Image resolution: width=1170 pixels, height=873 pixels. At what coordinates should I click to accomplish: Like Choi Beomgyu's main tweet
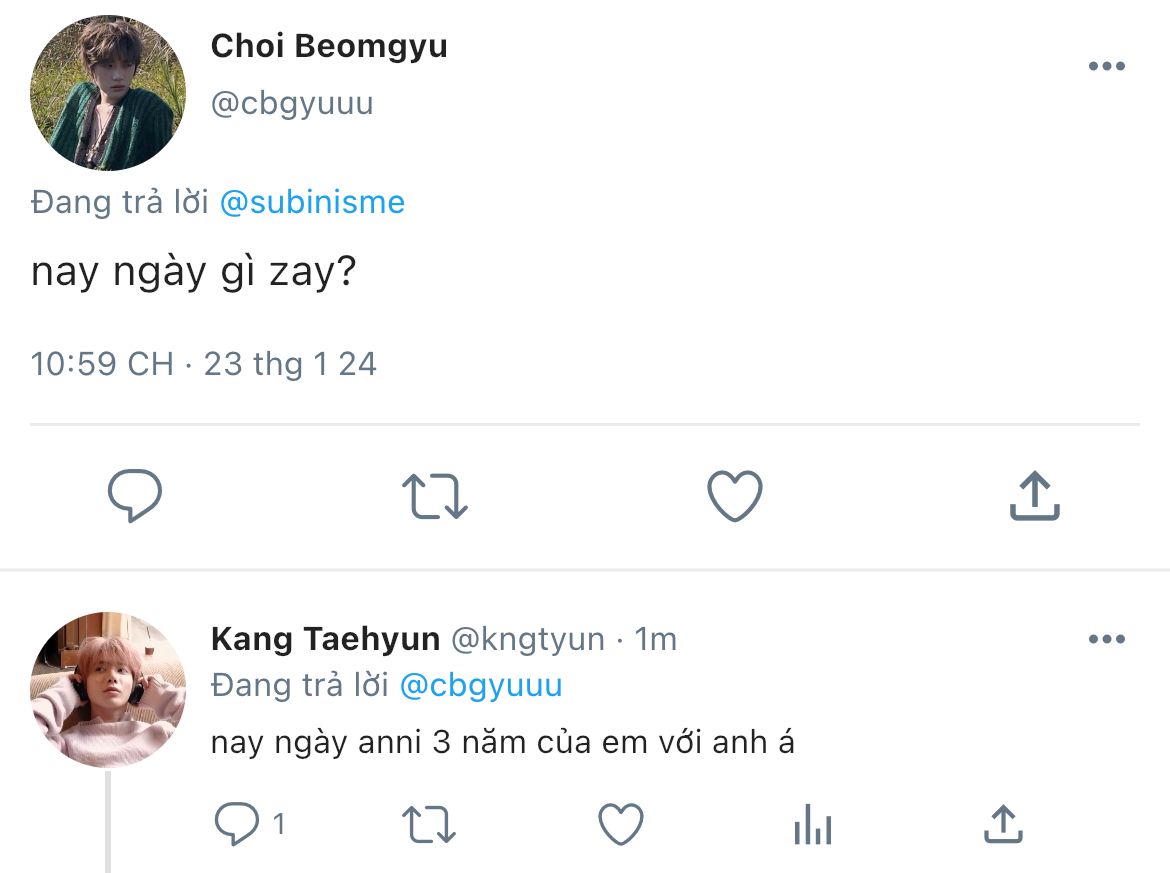(x=734, y=496)
